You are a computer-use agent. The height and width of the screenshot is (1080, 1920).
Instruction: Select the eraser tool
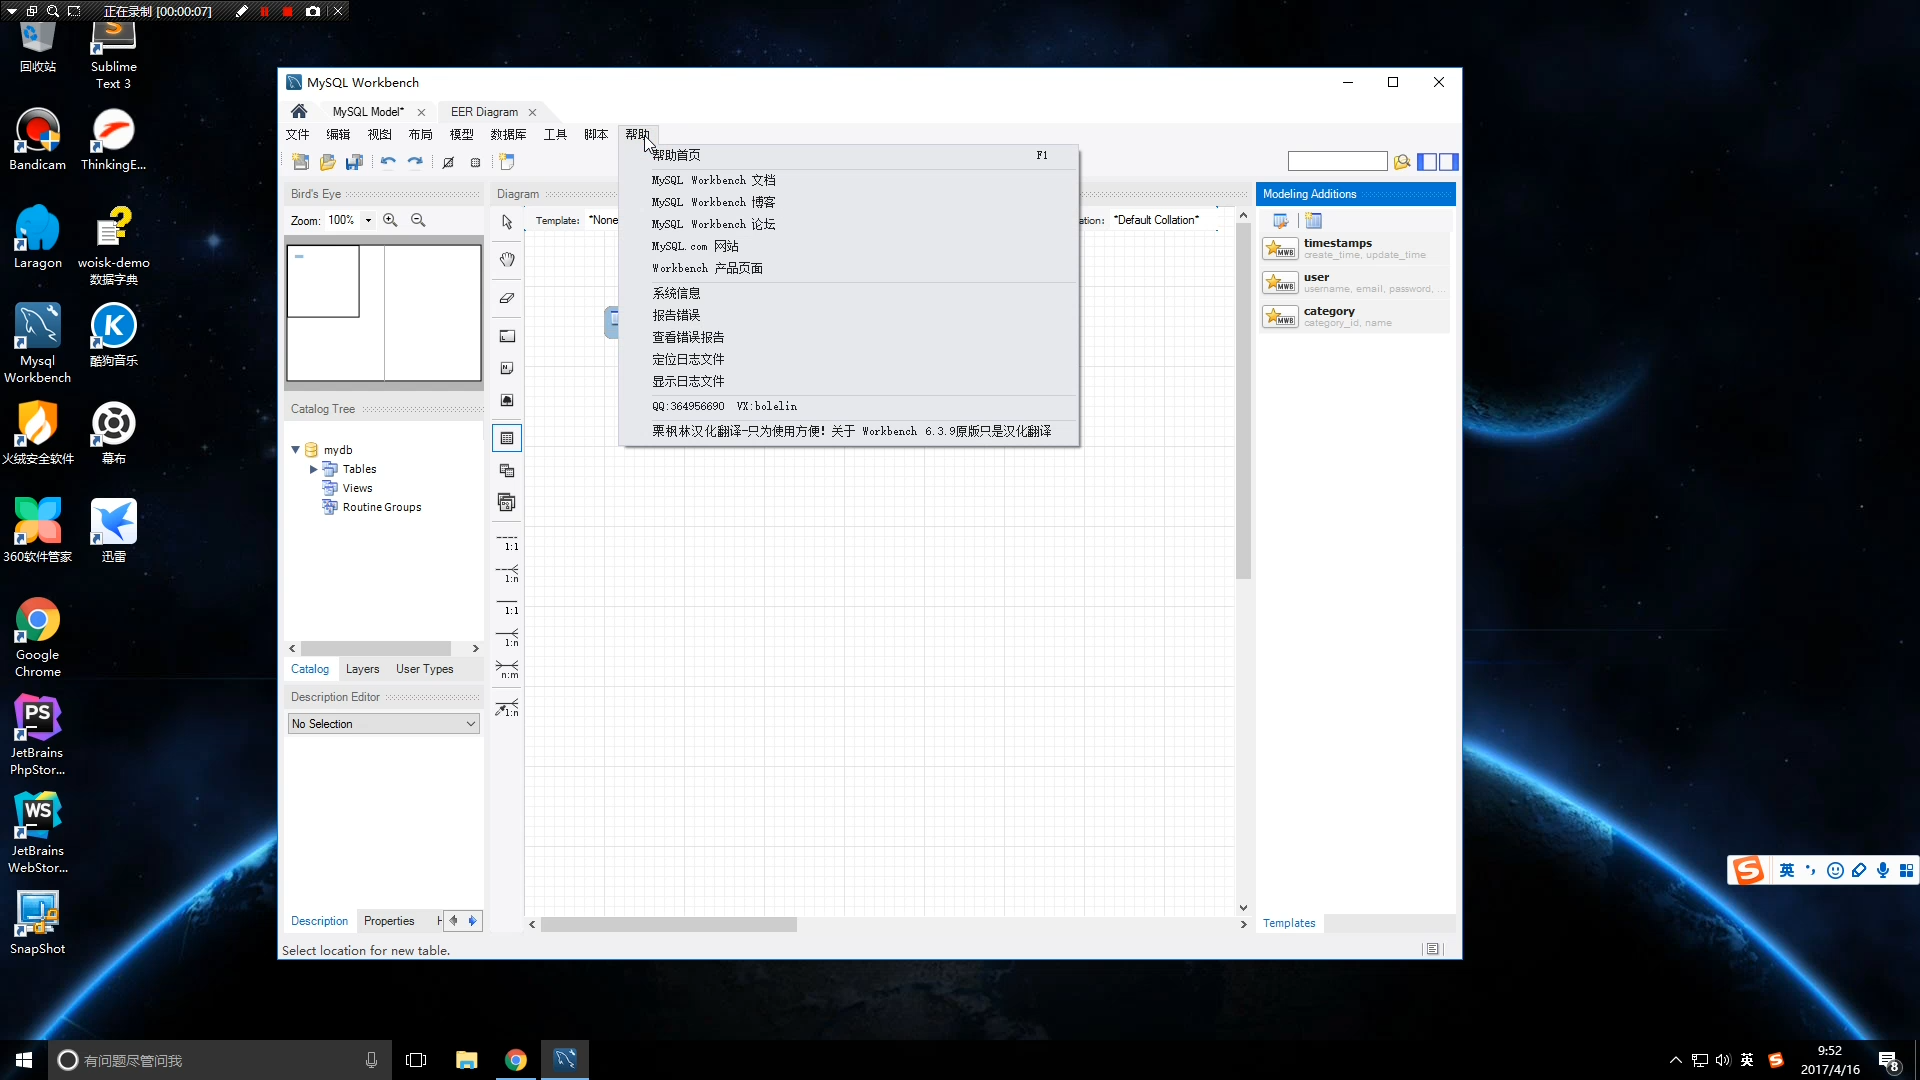(507, 298)
